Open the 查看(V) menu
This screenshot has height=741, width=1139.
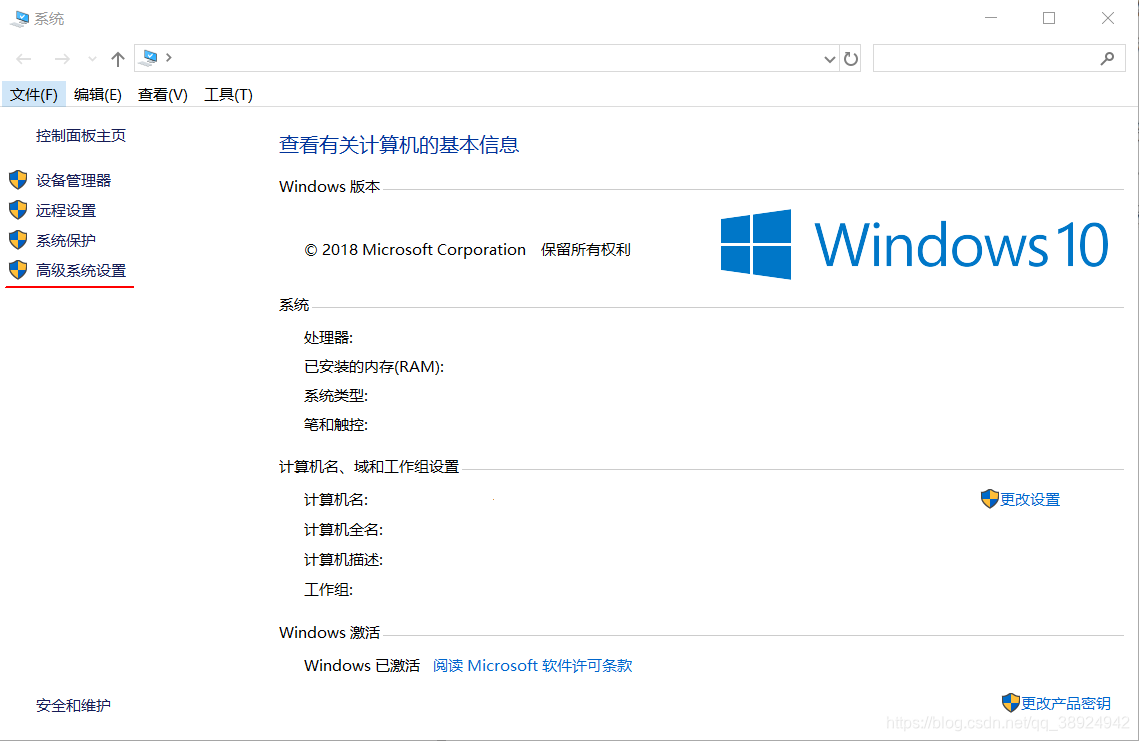tap(163, 94)
